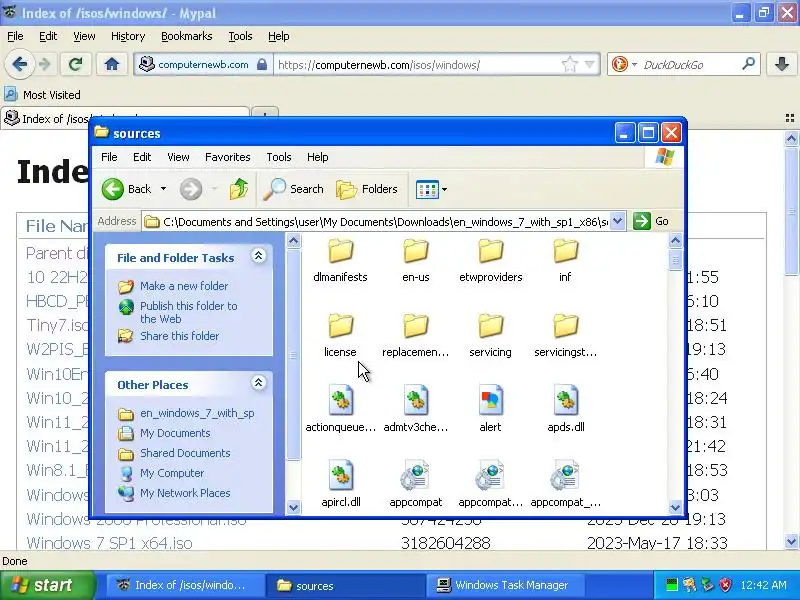
Task: Open the etwproviders folder
Action: (490, 260)
